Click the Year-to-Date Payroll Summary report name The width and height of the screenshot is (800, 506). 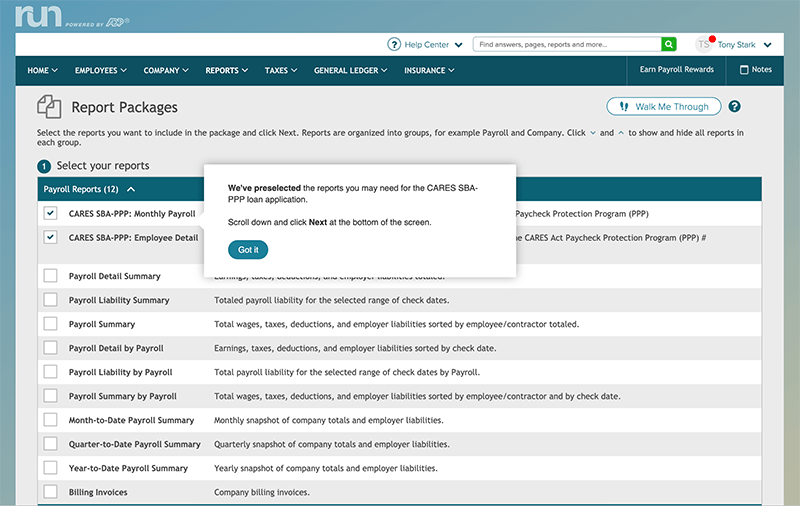pyautogui.click(x=128, y=468)
